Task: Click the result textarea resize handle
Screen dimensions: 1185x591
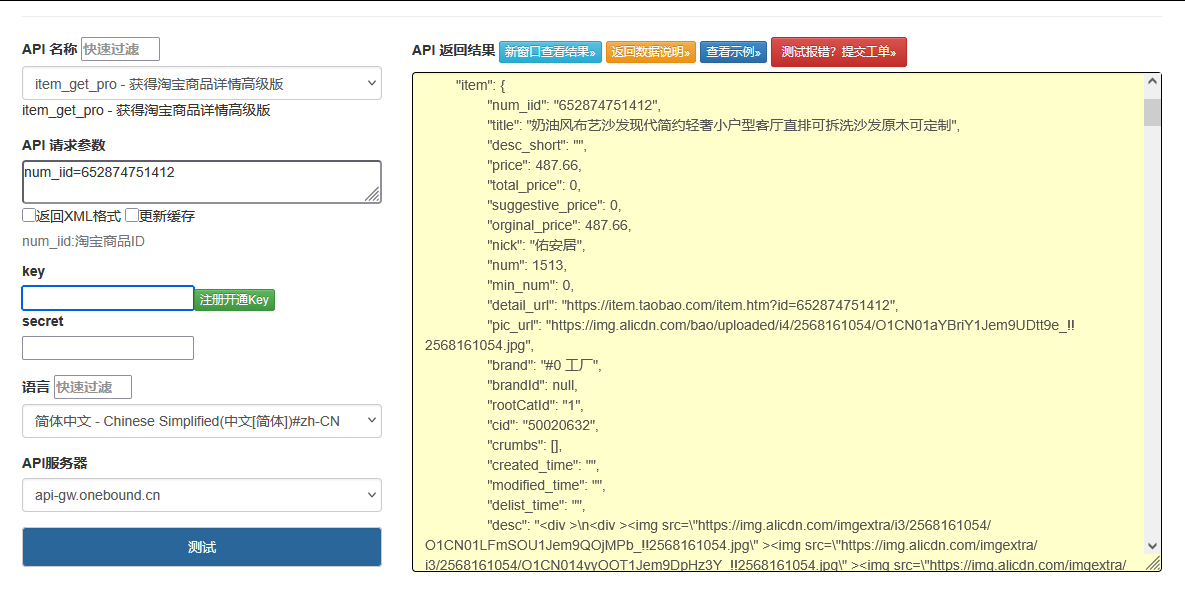Action: (x=1155, y=565)
